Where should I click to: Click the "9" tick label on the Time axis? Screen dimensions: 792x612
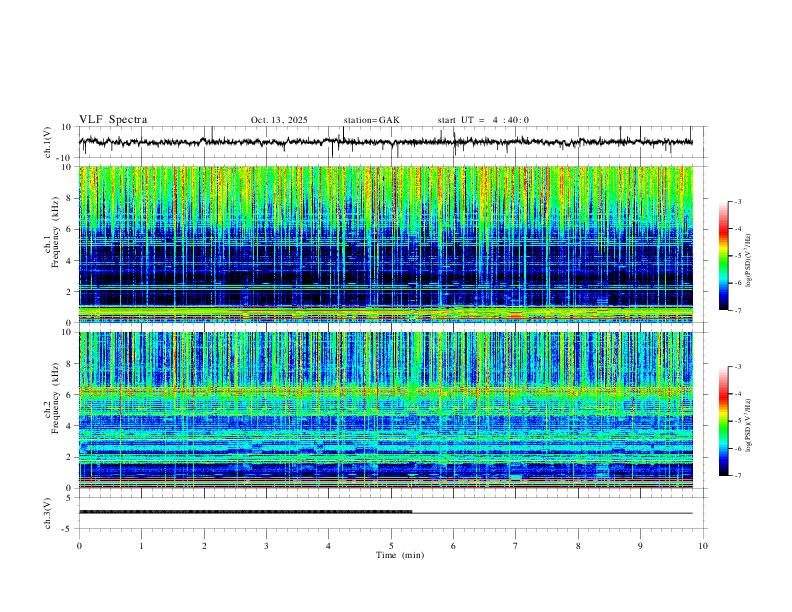point(640,546)
